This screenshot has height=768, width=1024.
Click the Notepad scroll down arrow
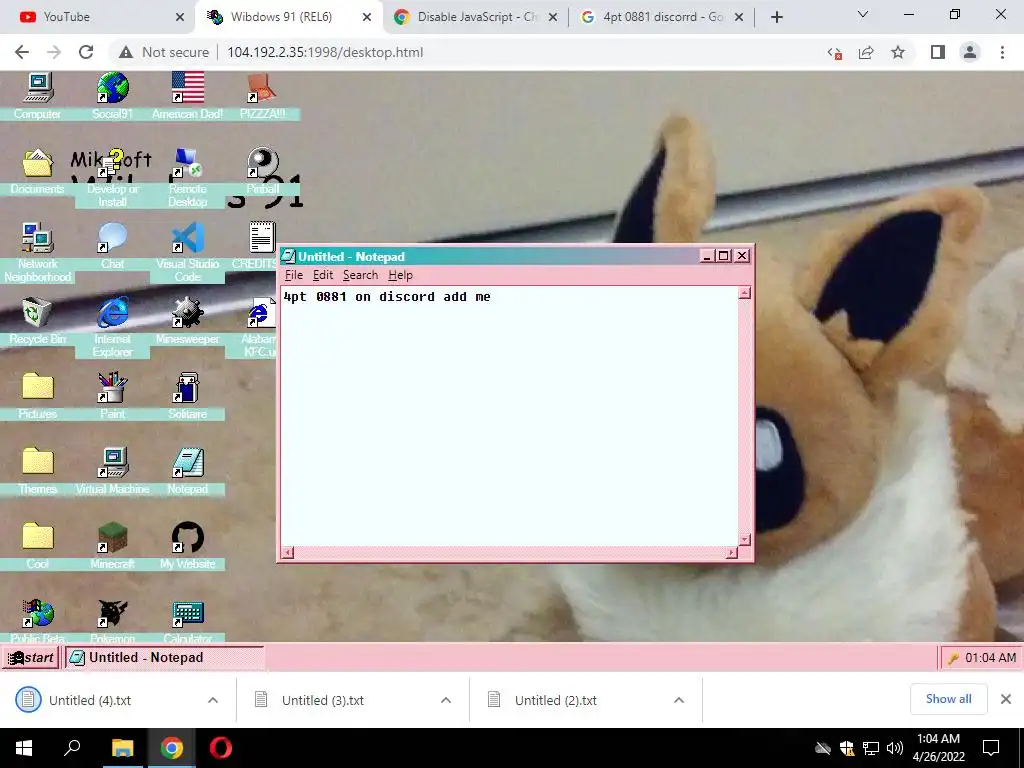pyautogui.click(x=744, y=539)
